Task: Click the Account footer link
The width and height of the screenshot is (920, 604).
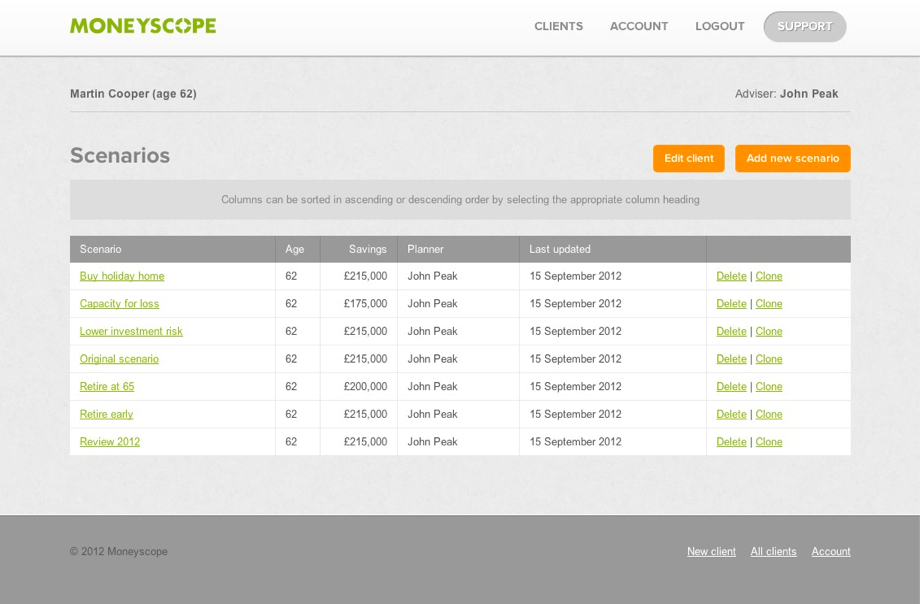Action: pyautogui.click(x=831, y=551)
